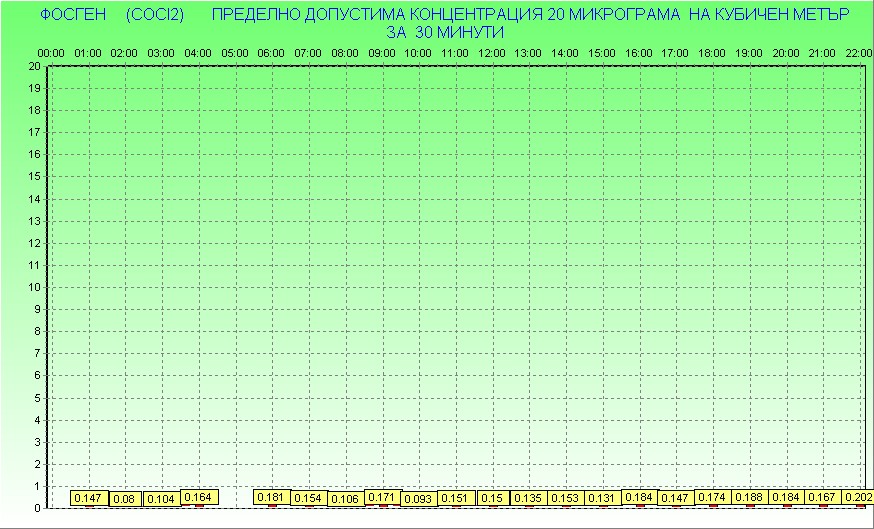This screenshot has width=874, height=529.
Task: Click the 19:00 time axis label
Action: (749, 54)
